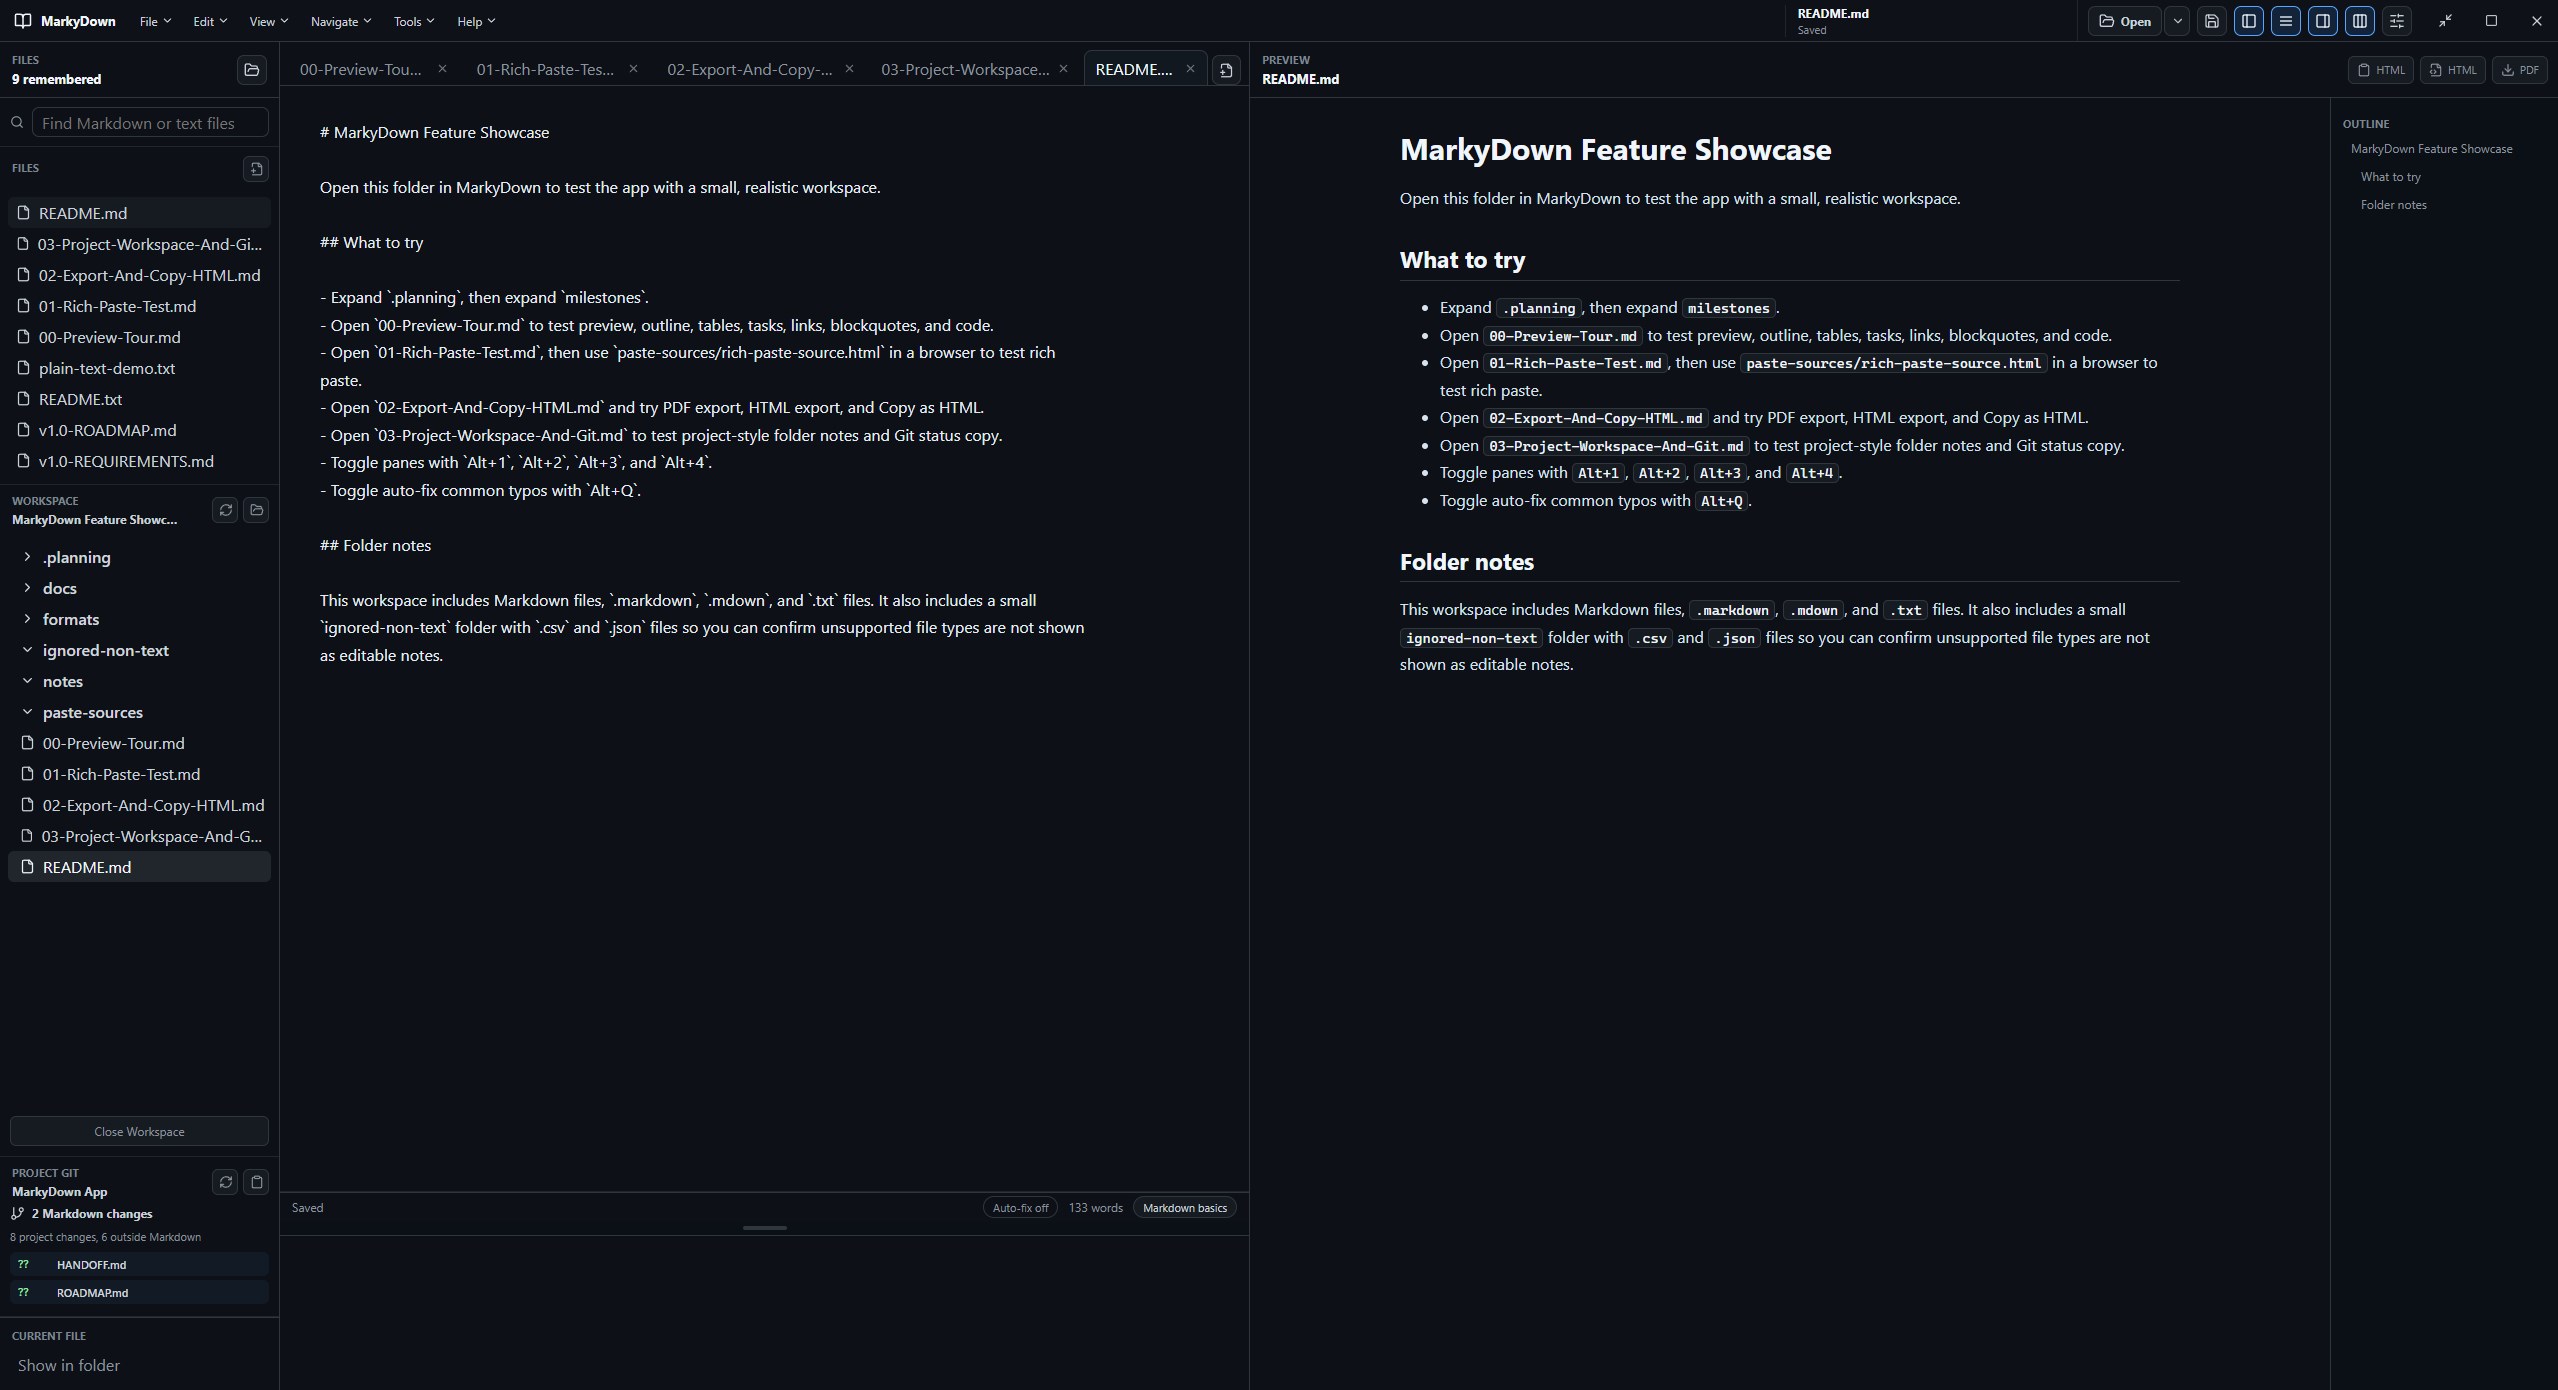Jump to What to try in outline

coord(2390,177)
